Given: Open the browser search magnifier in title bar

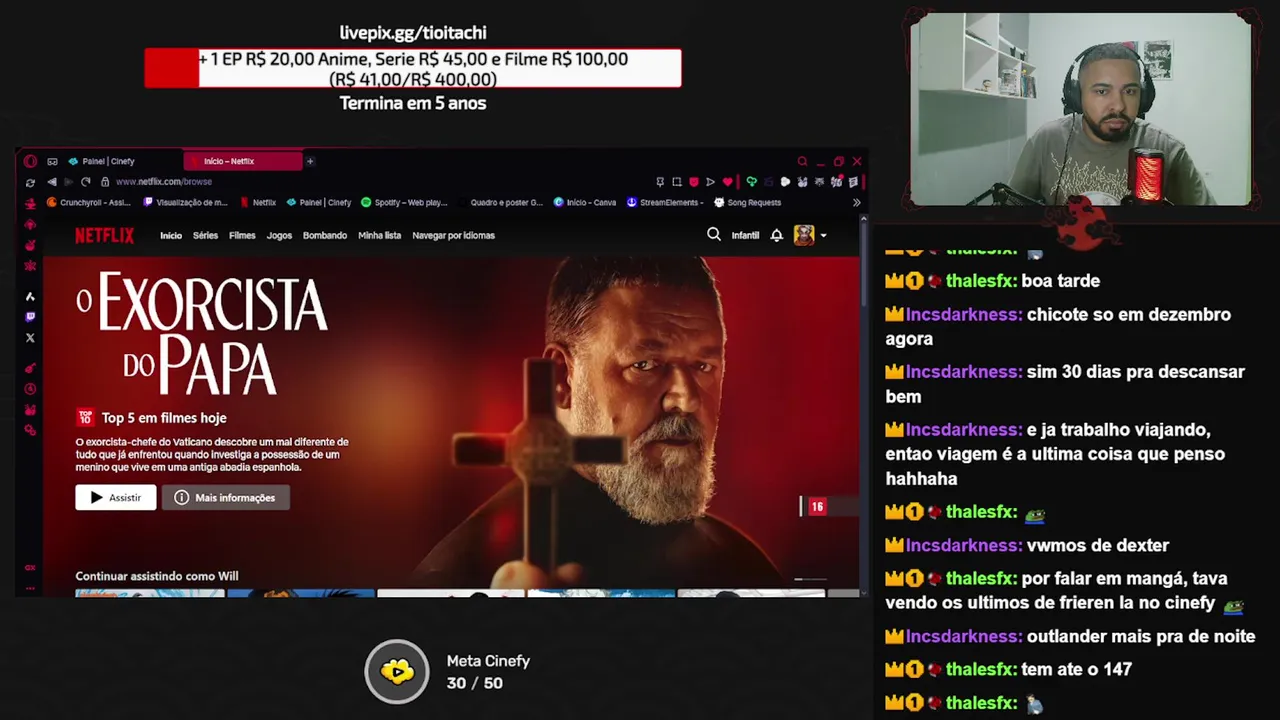Looking at the screenshot, I should point(802,161).
